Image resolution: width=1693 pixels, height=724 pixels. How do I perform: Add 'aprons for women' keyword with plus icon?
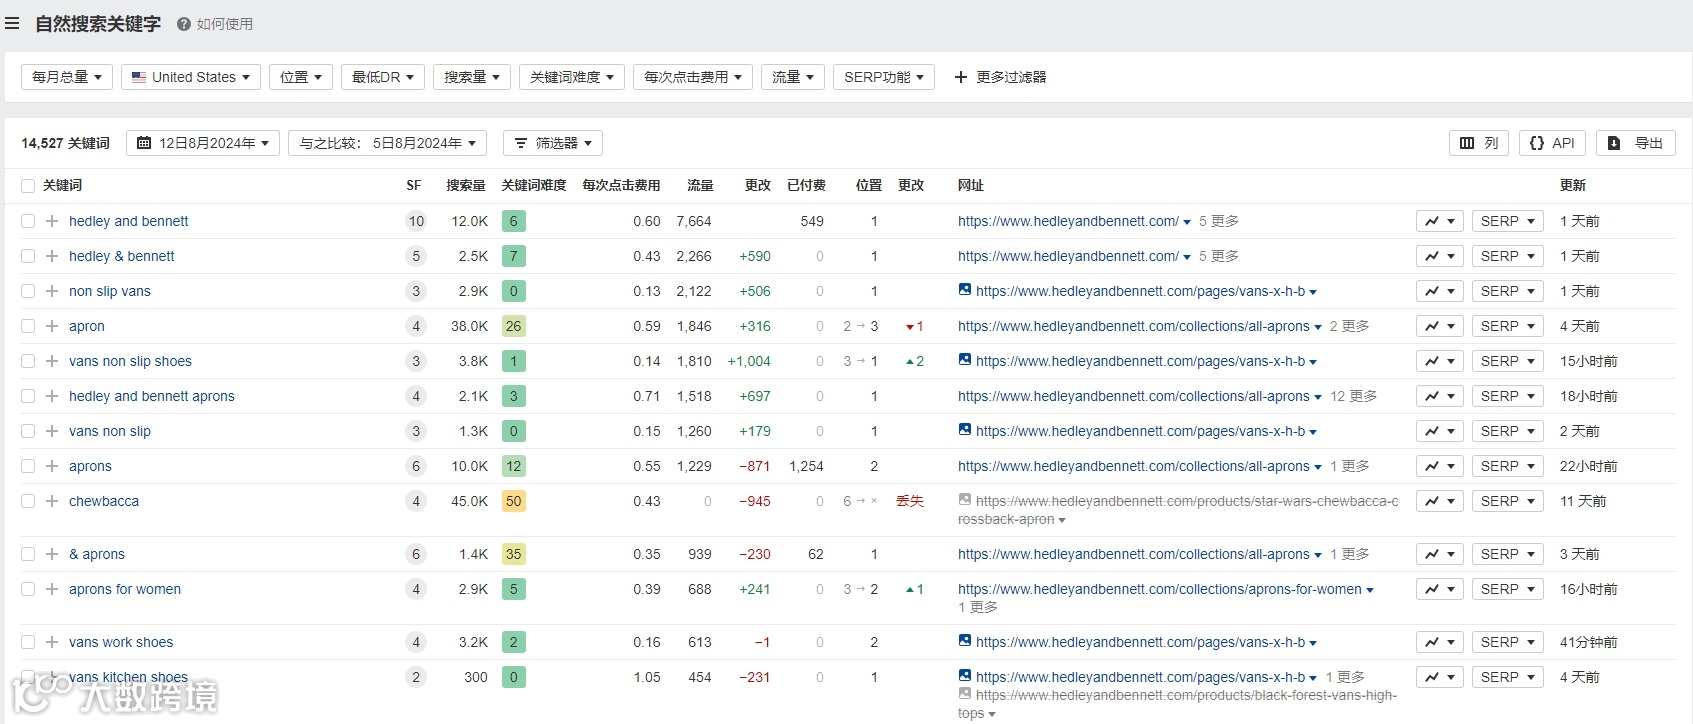tap(52, 589)
